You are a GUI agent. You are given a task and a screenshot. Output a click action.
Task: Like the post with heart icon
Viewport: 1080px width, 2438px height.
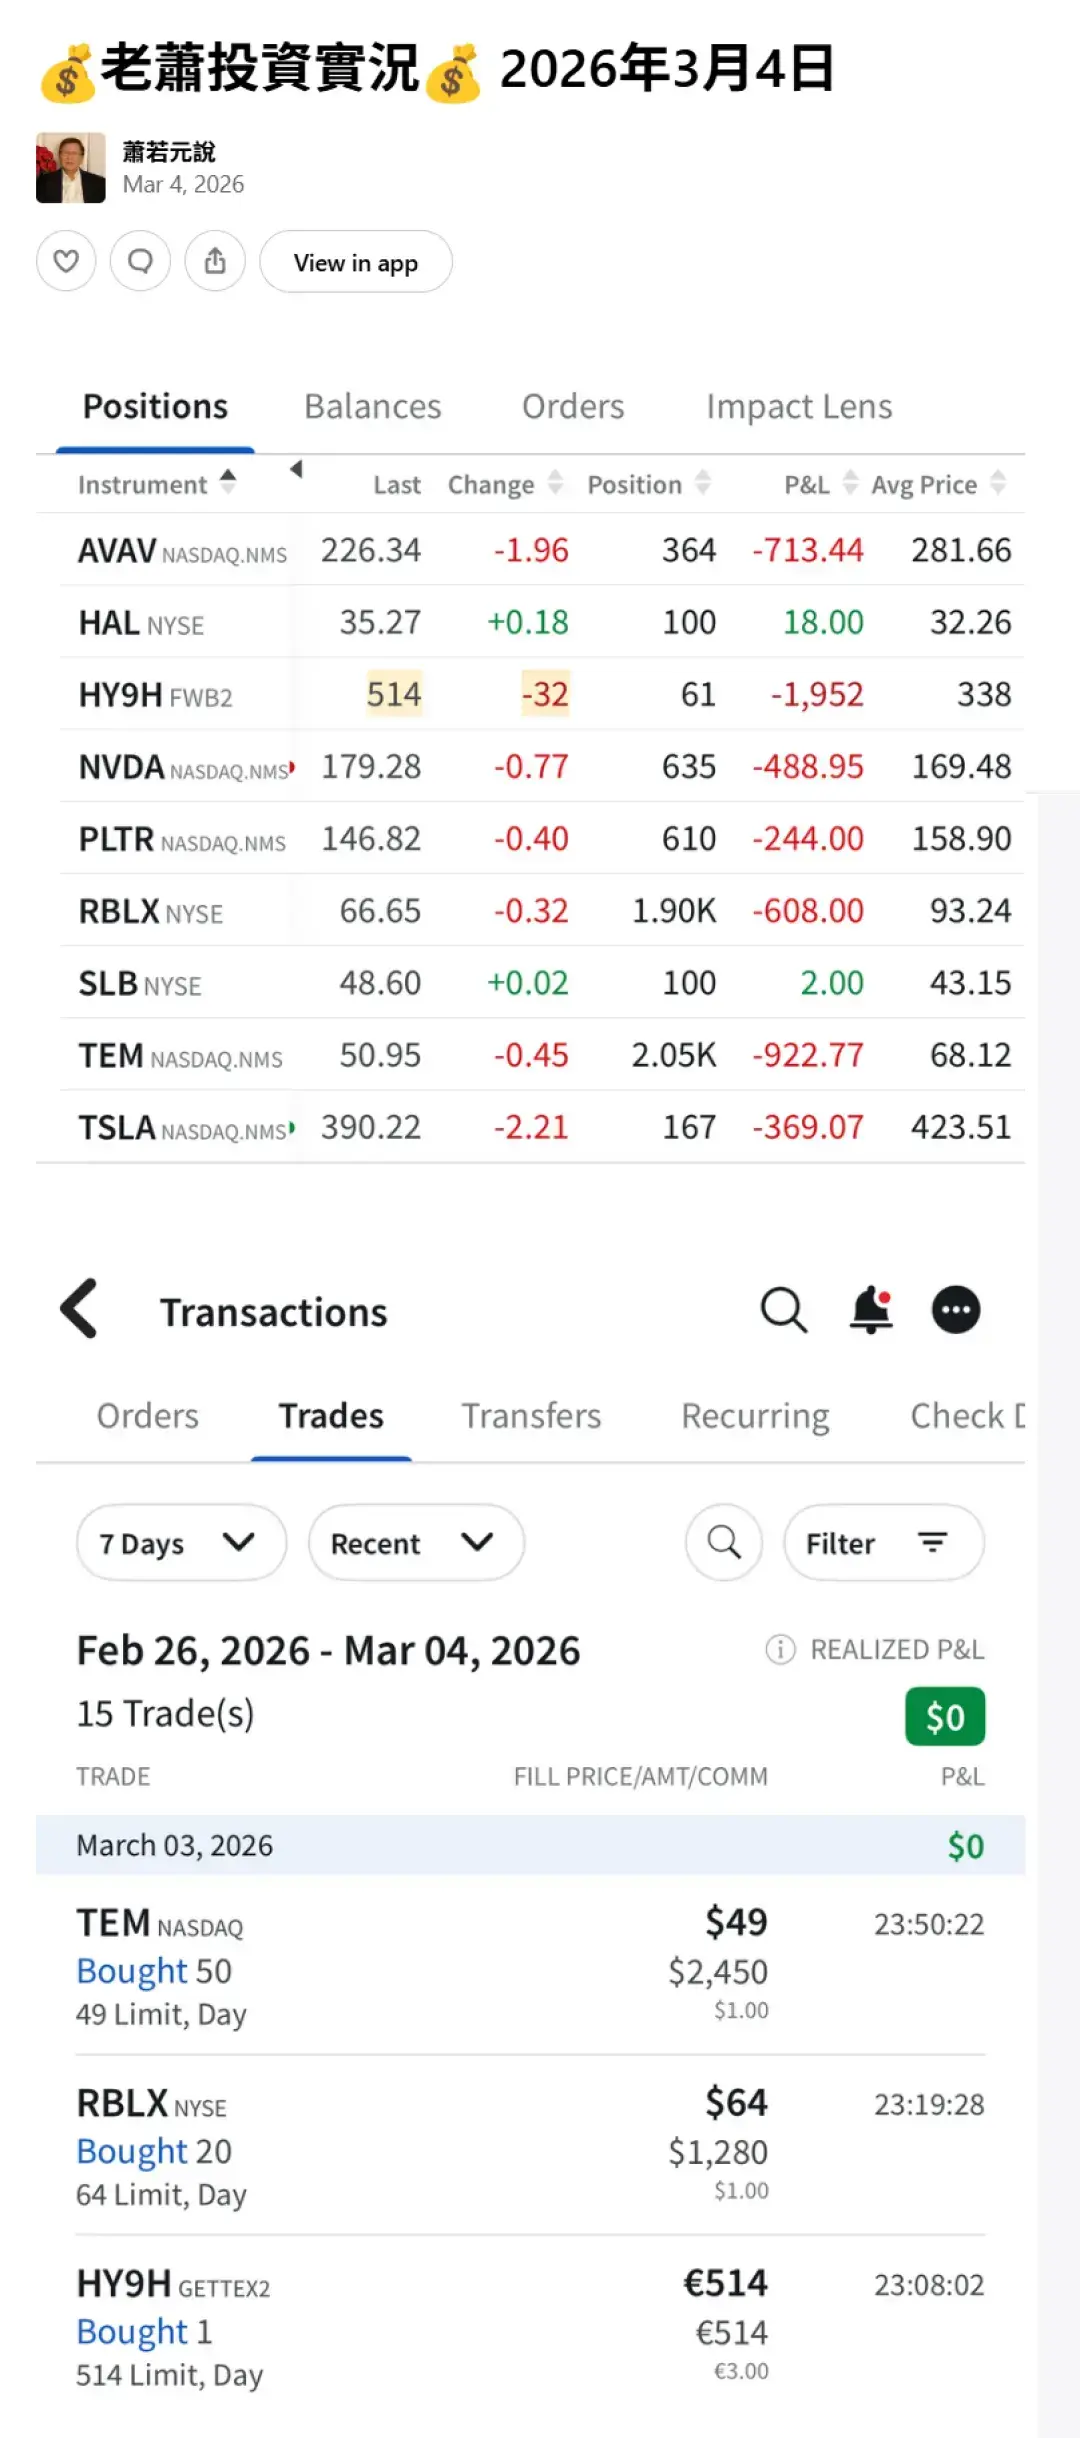coord(66,262)
